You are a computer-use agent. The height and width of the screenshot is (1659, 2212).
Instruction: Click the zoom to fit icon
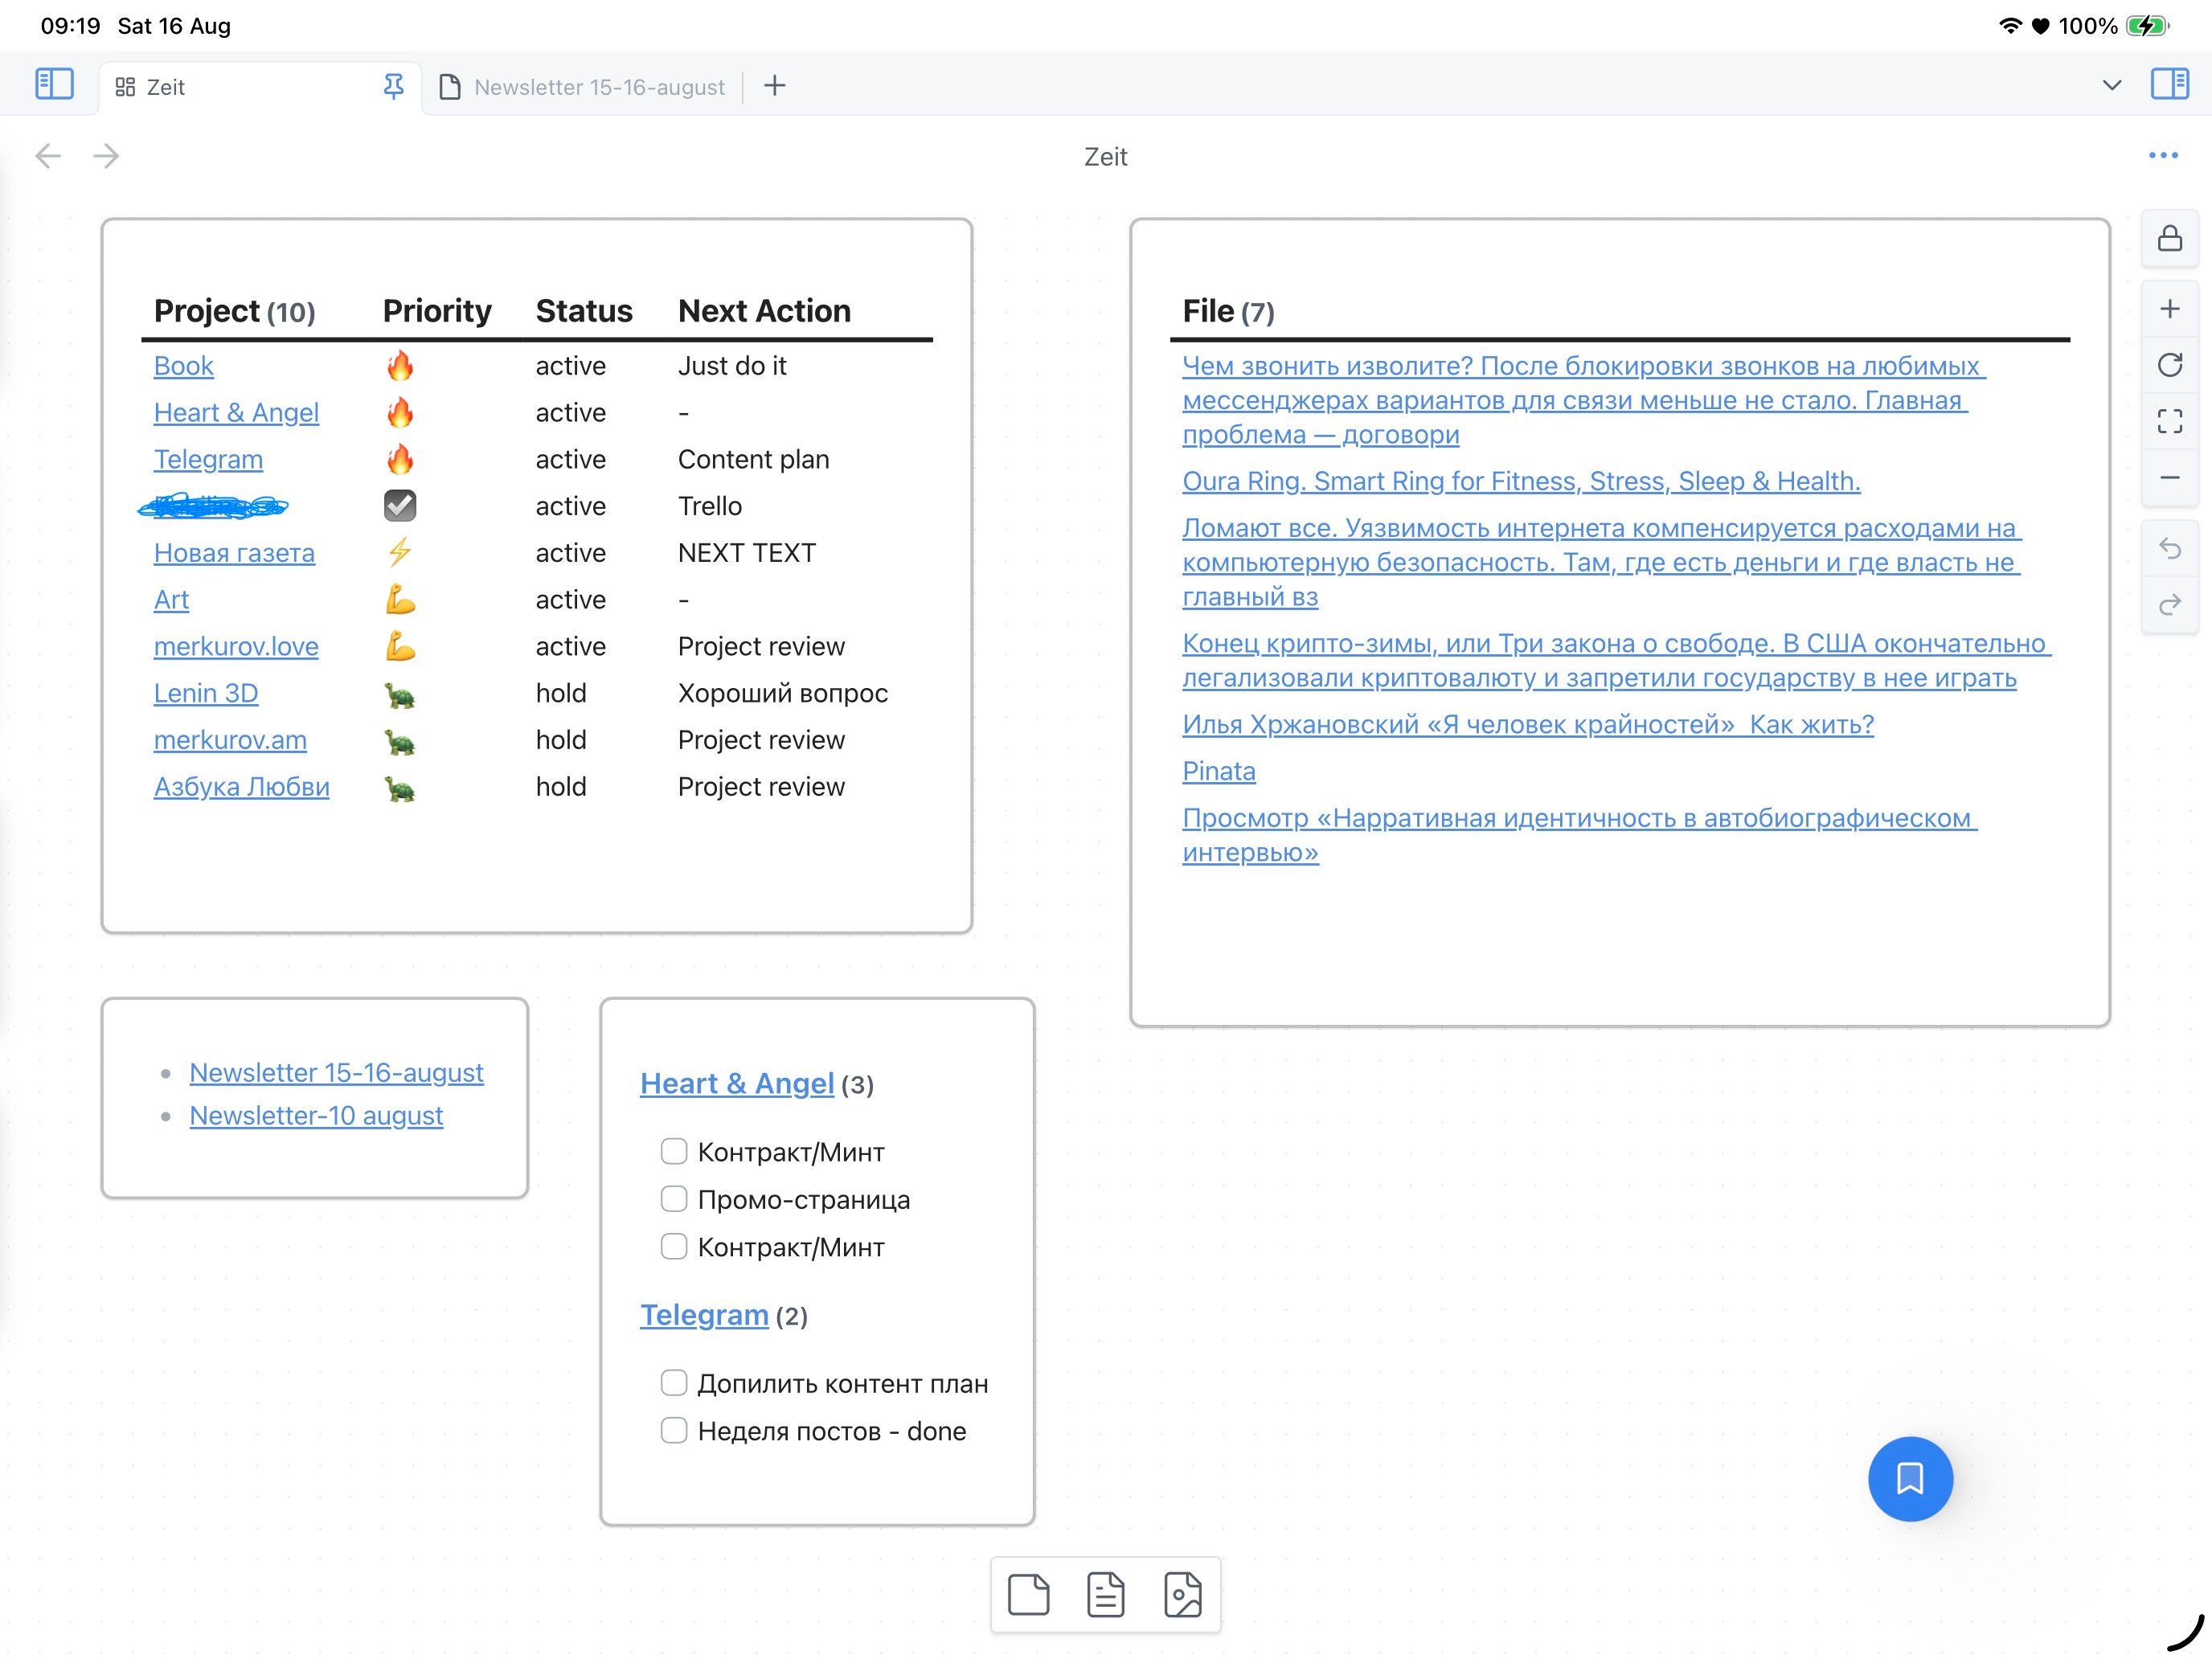2169,421
